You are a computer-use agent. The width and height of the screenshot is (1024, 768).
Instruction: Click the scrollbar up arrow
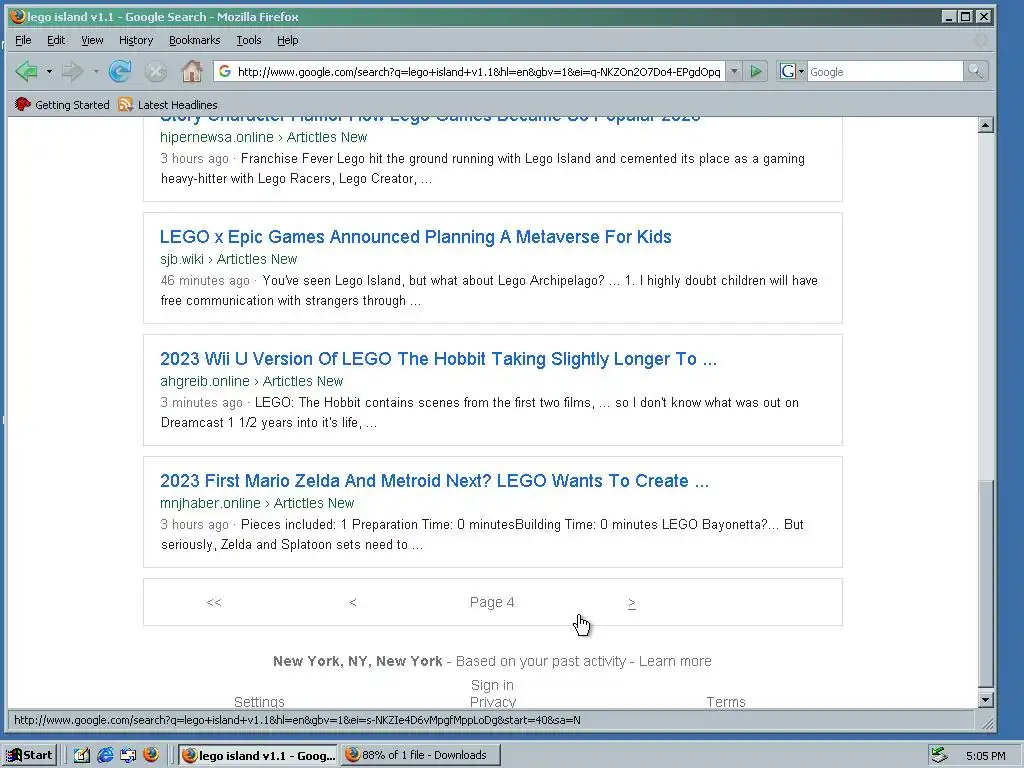click(x=986, y=125)
